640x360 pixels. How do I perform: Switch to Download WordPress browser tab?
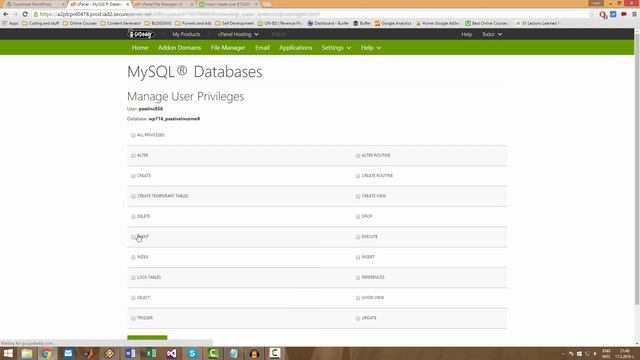coord(35,4)
